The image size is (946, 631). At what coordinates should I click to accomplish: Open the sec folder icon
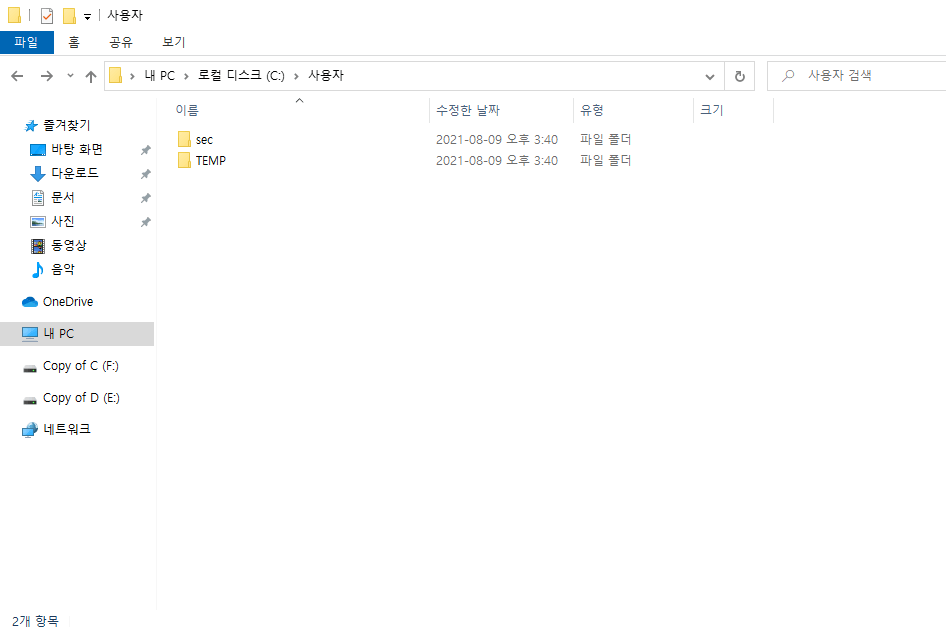(x=184, y=139)
